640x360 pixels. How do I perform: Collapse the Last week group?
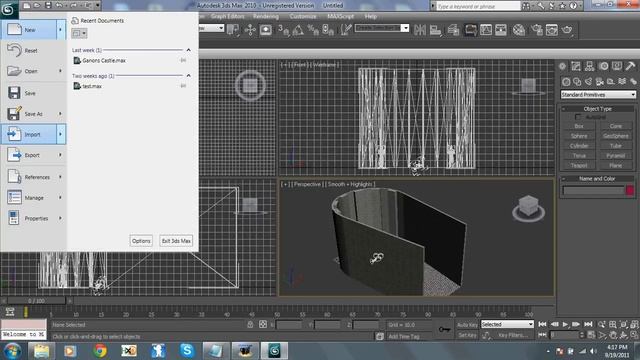click(x=188, y=50)
